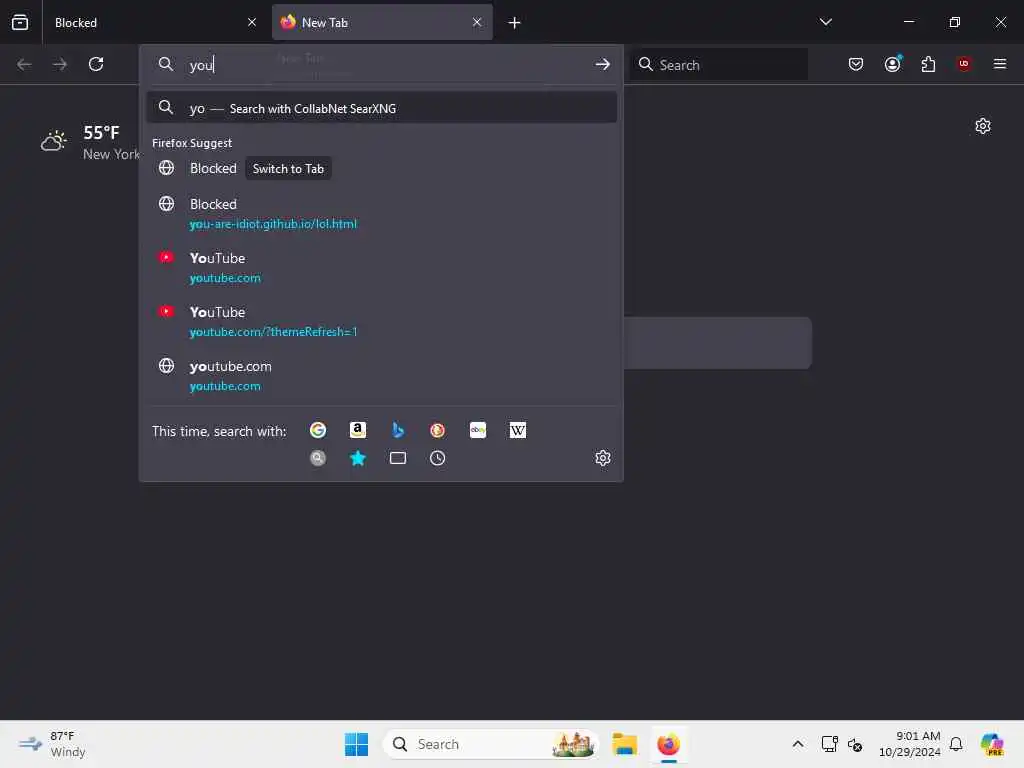This screenshot has width=1024, height=768.
Task: Open network display tray icon
Action: 829,744
